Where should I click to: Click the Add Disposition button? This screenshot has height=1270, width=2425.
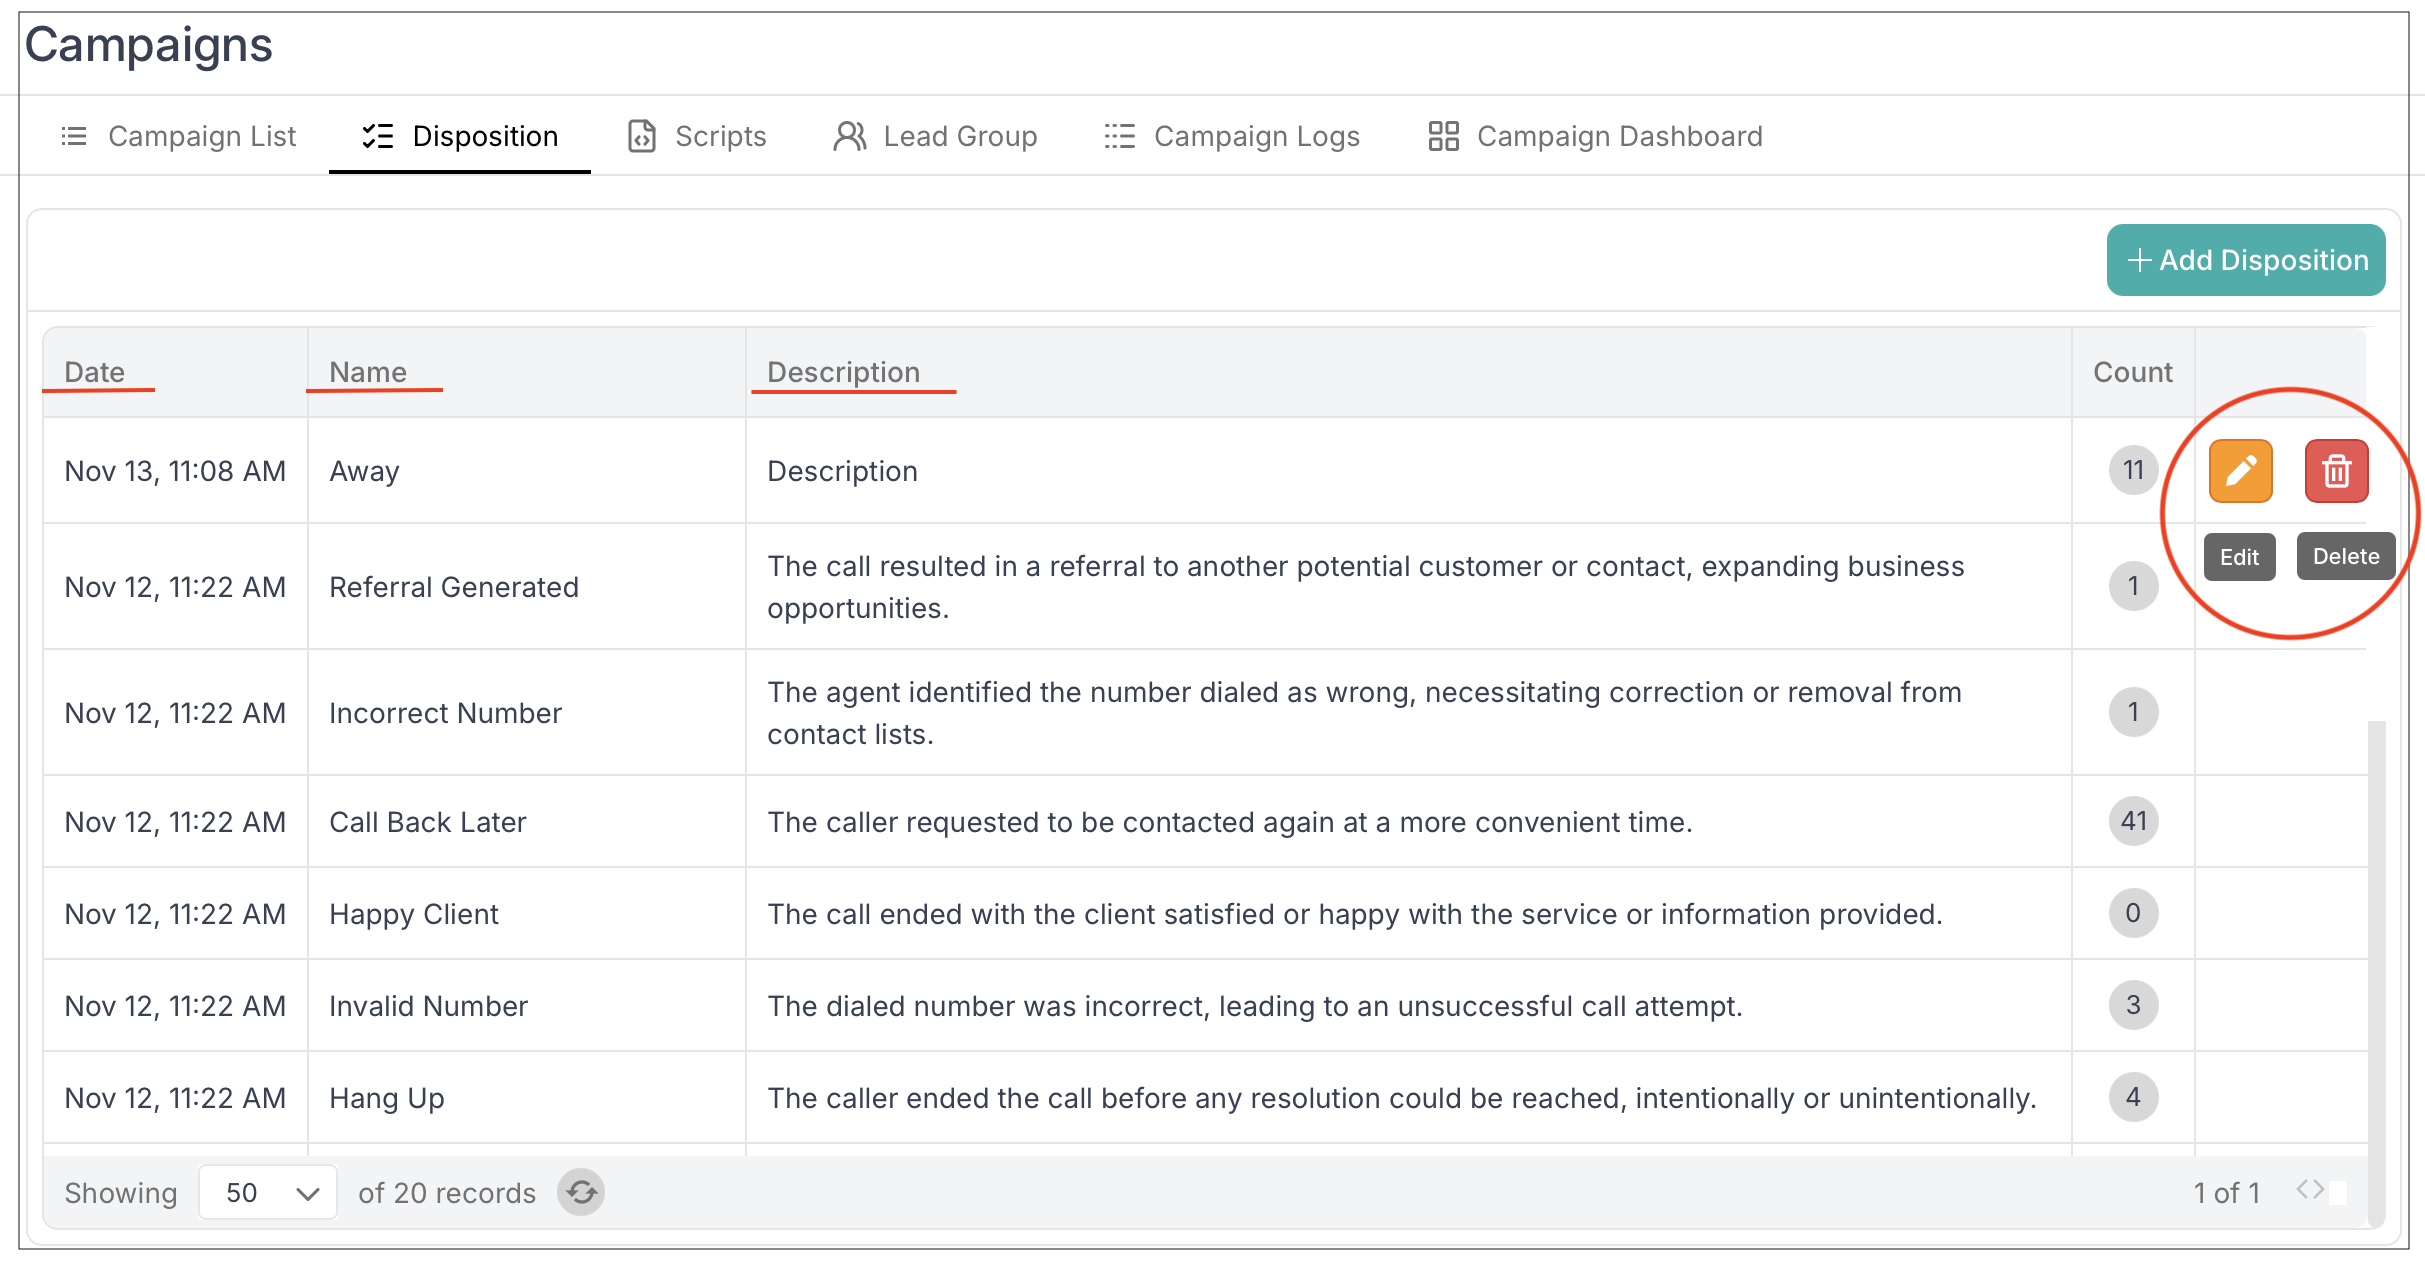(x=2246, y=260)
